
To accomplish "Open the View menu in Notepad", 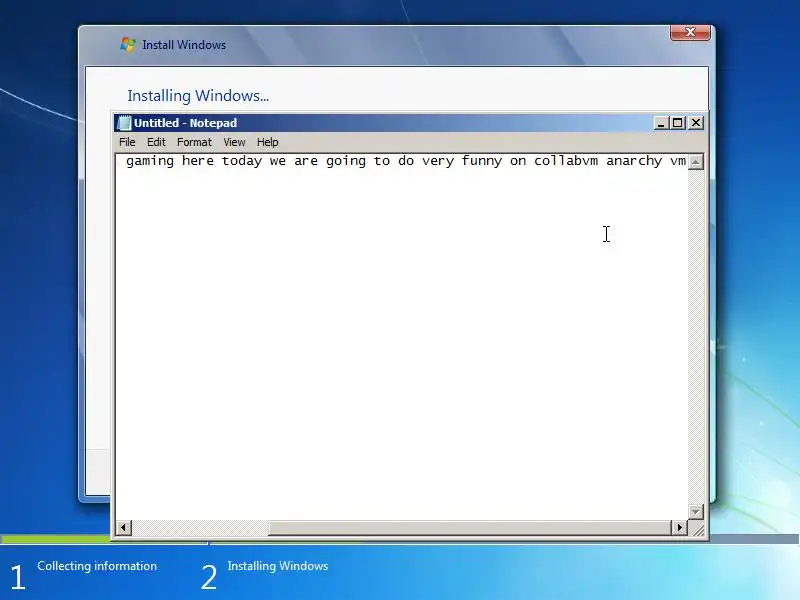I will coord(234,142).
